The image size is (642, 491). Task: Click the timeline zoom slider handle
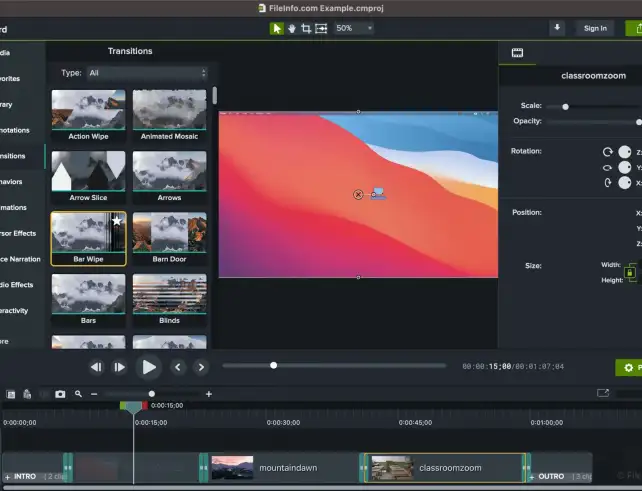coord(152,394)
